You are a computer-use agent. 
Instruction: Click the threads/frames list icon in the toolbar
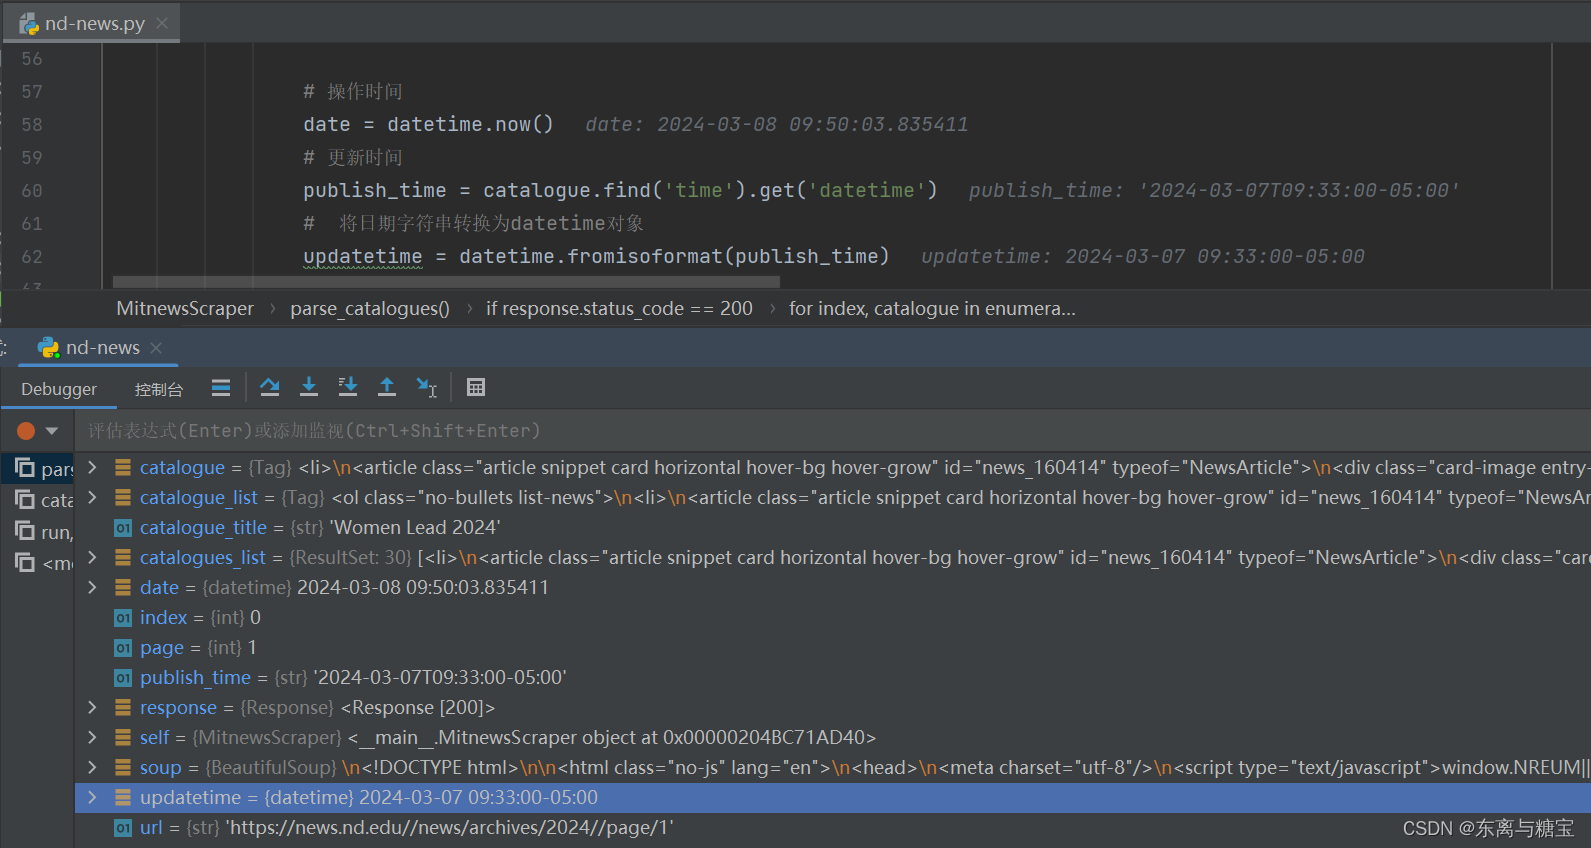tap(221, 387)
